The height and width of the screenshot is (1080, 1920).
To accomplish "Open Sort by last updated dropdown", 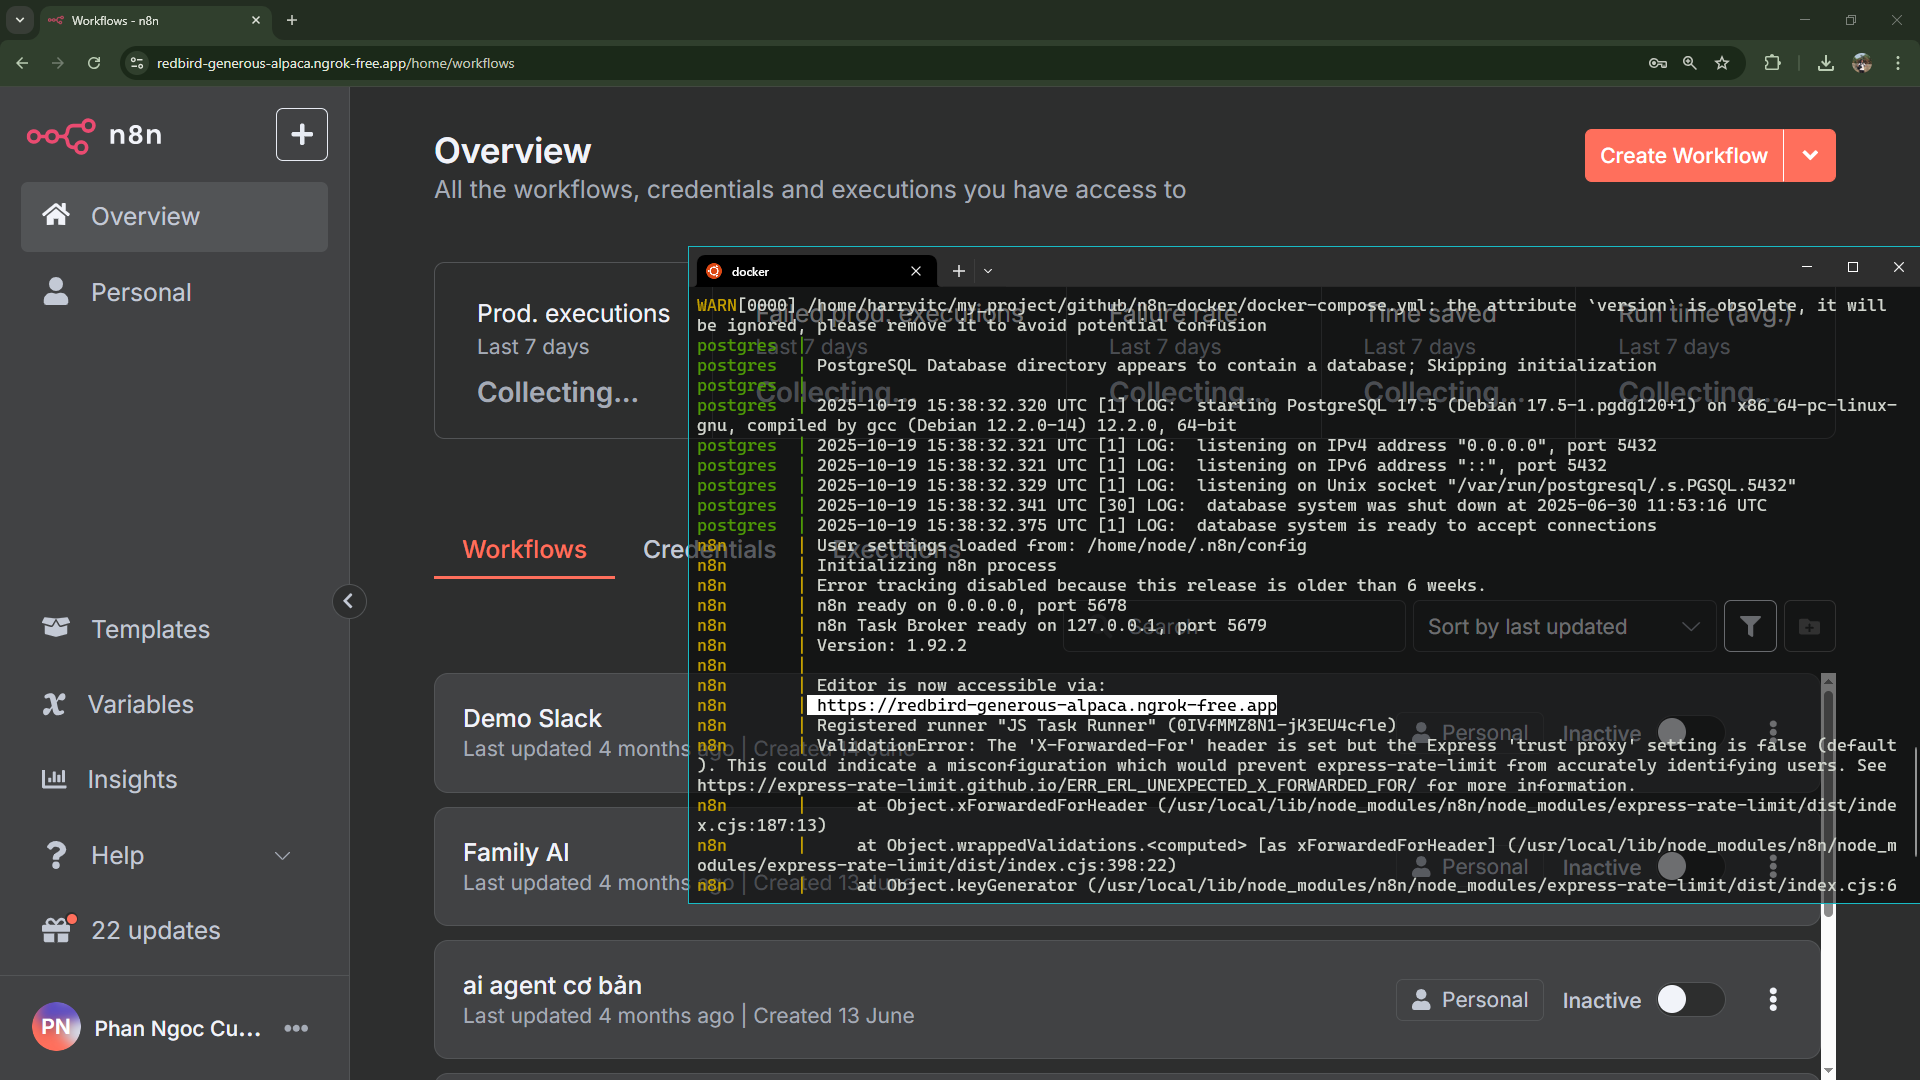I will [x=1563, y=627].
